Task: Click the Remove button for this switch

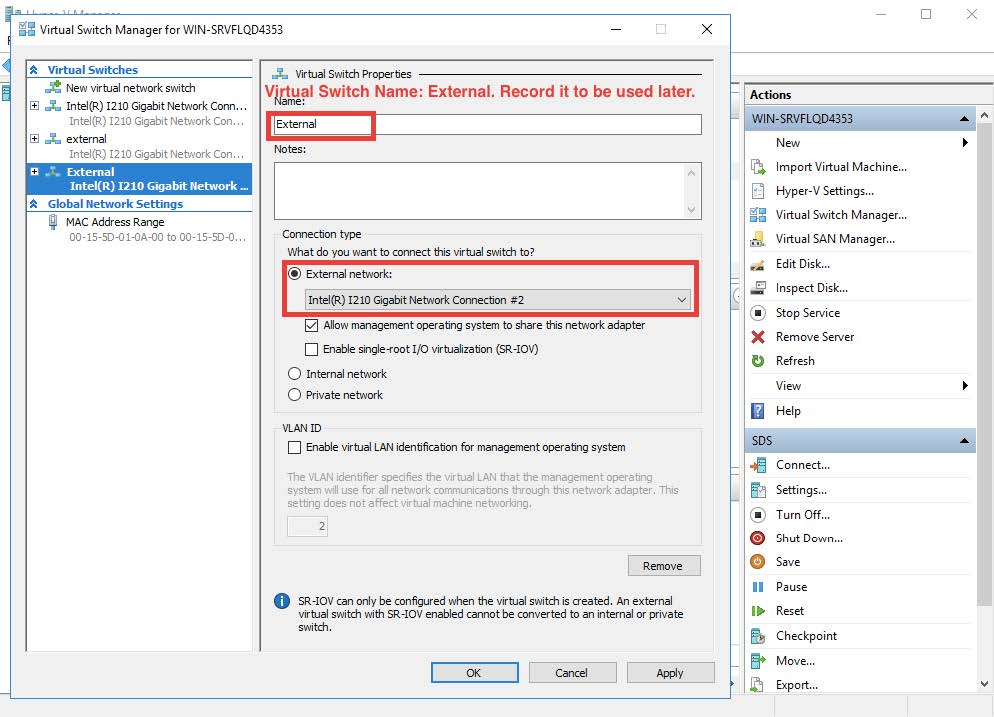Action: click(x=663, y=566)
